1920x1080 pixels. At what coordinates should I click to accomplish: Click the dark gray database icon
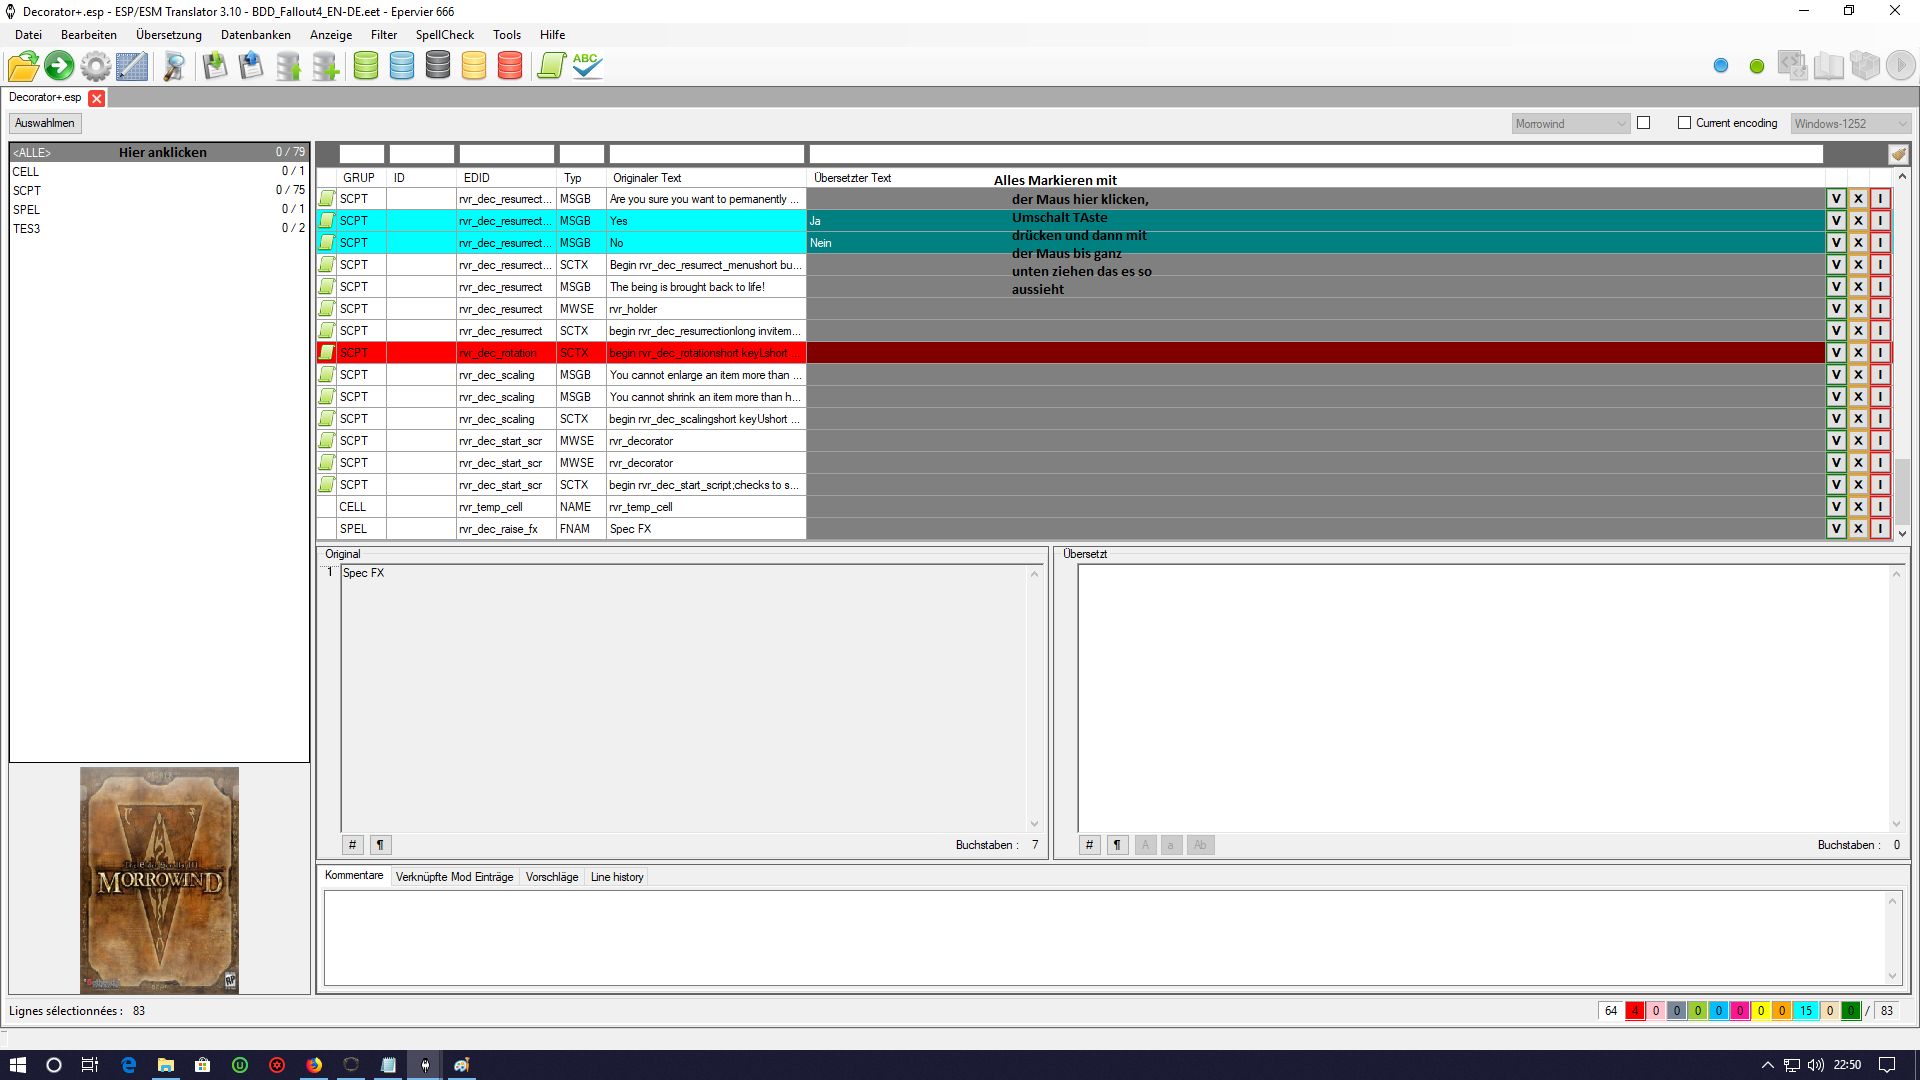pyautogui.click(x=438, y=66)
